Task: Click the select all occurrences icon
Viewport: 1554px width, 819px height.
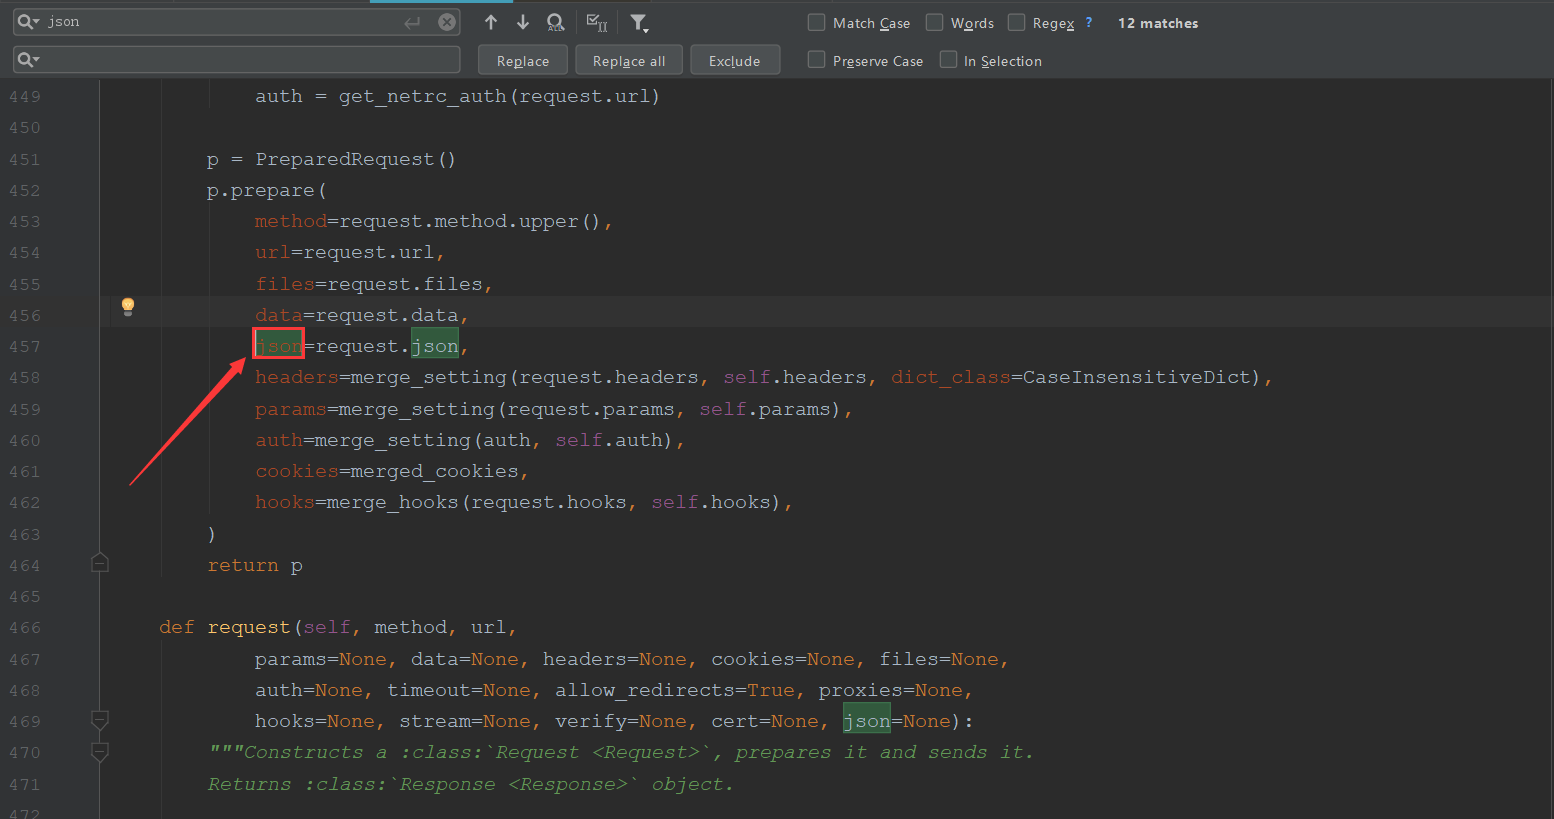Action: pyautogui.click(x=597, y=22)
